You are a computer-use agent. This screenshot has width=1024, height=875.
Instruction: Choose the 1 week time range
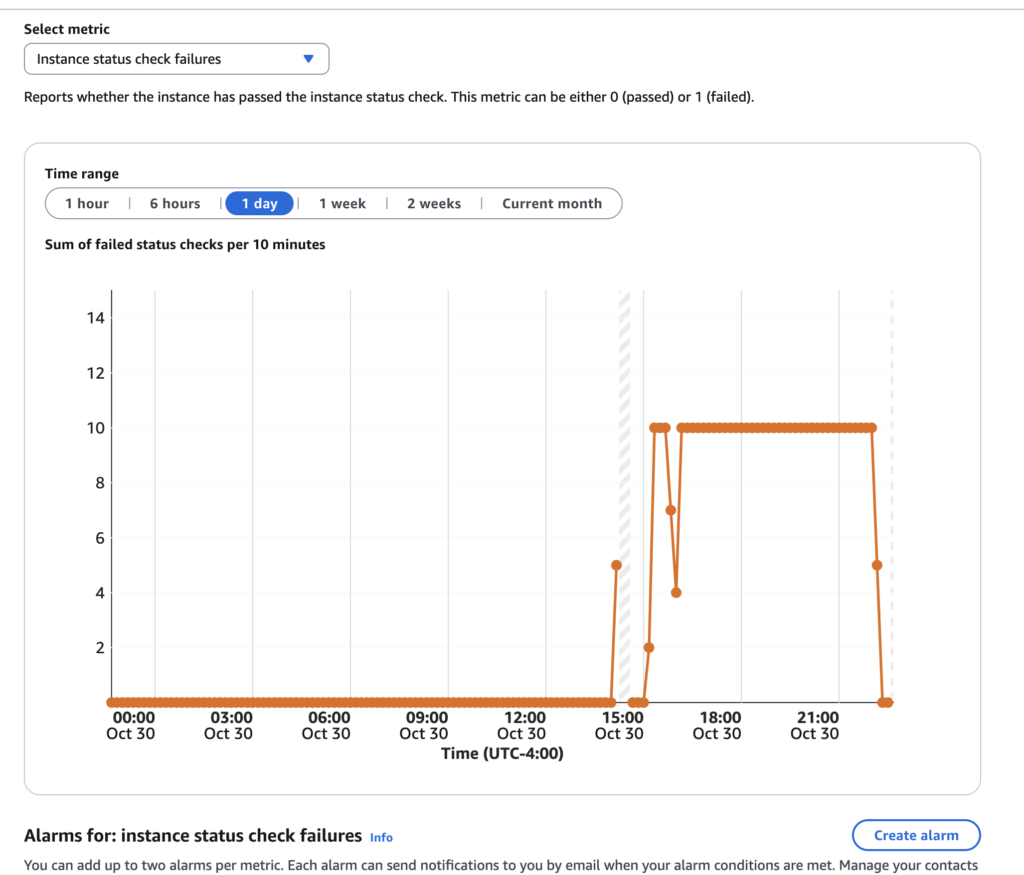point(342,203)
